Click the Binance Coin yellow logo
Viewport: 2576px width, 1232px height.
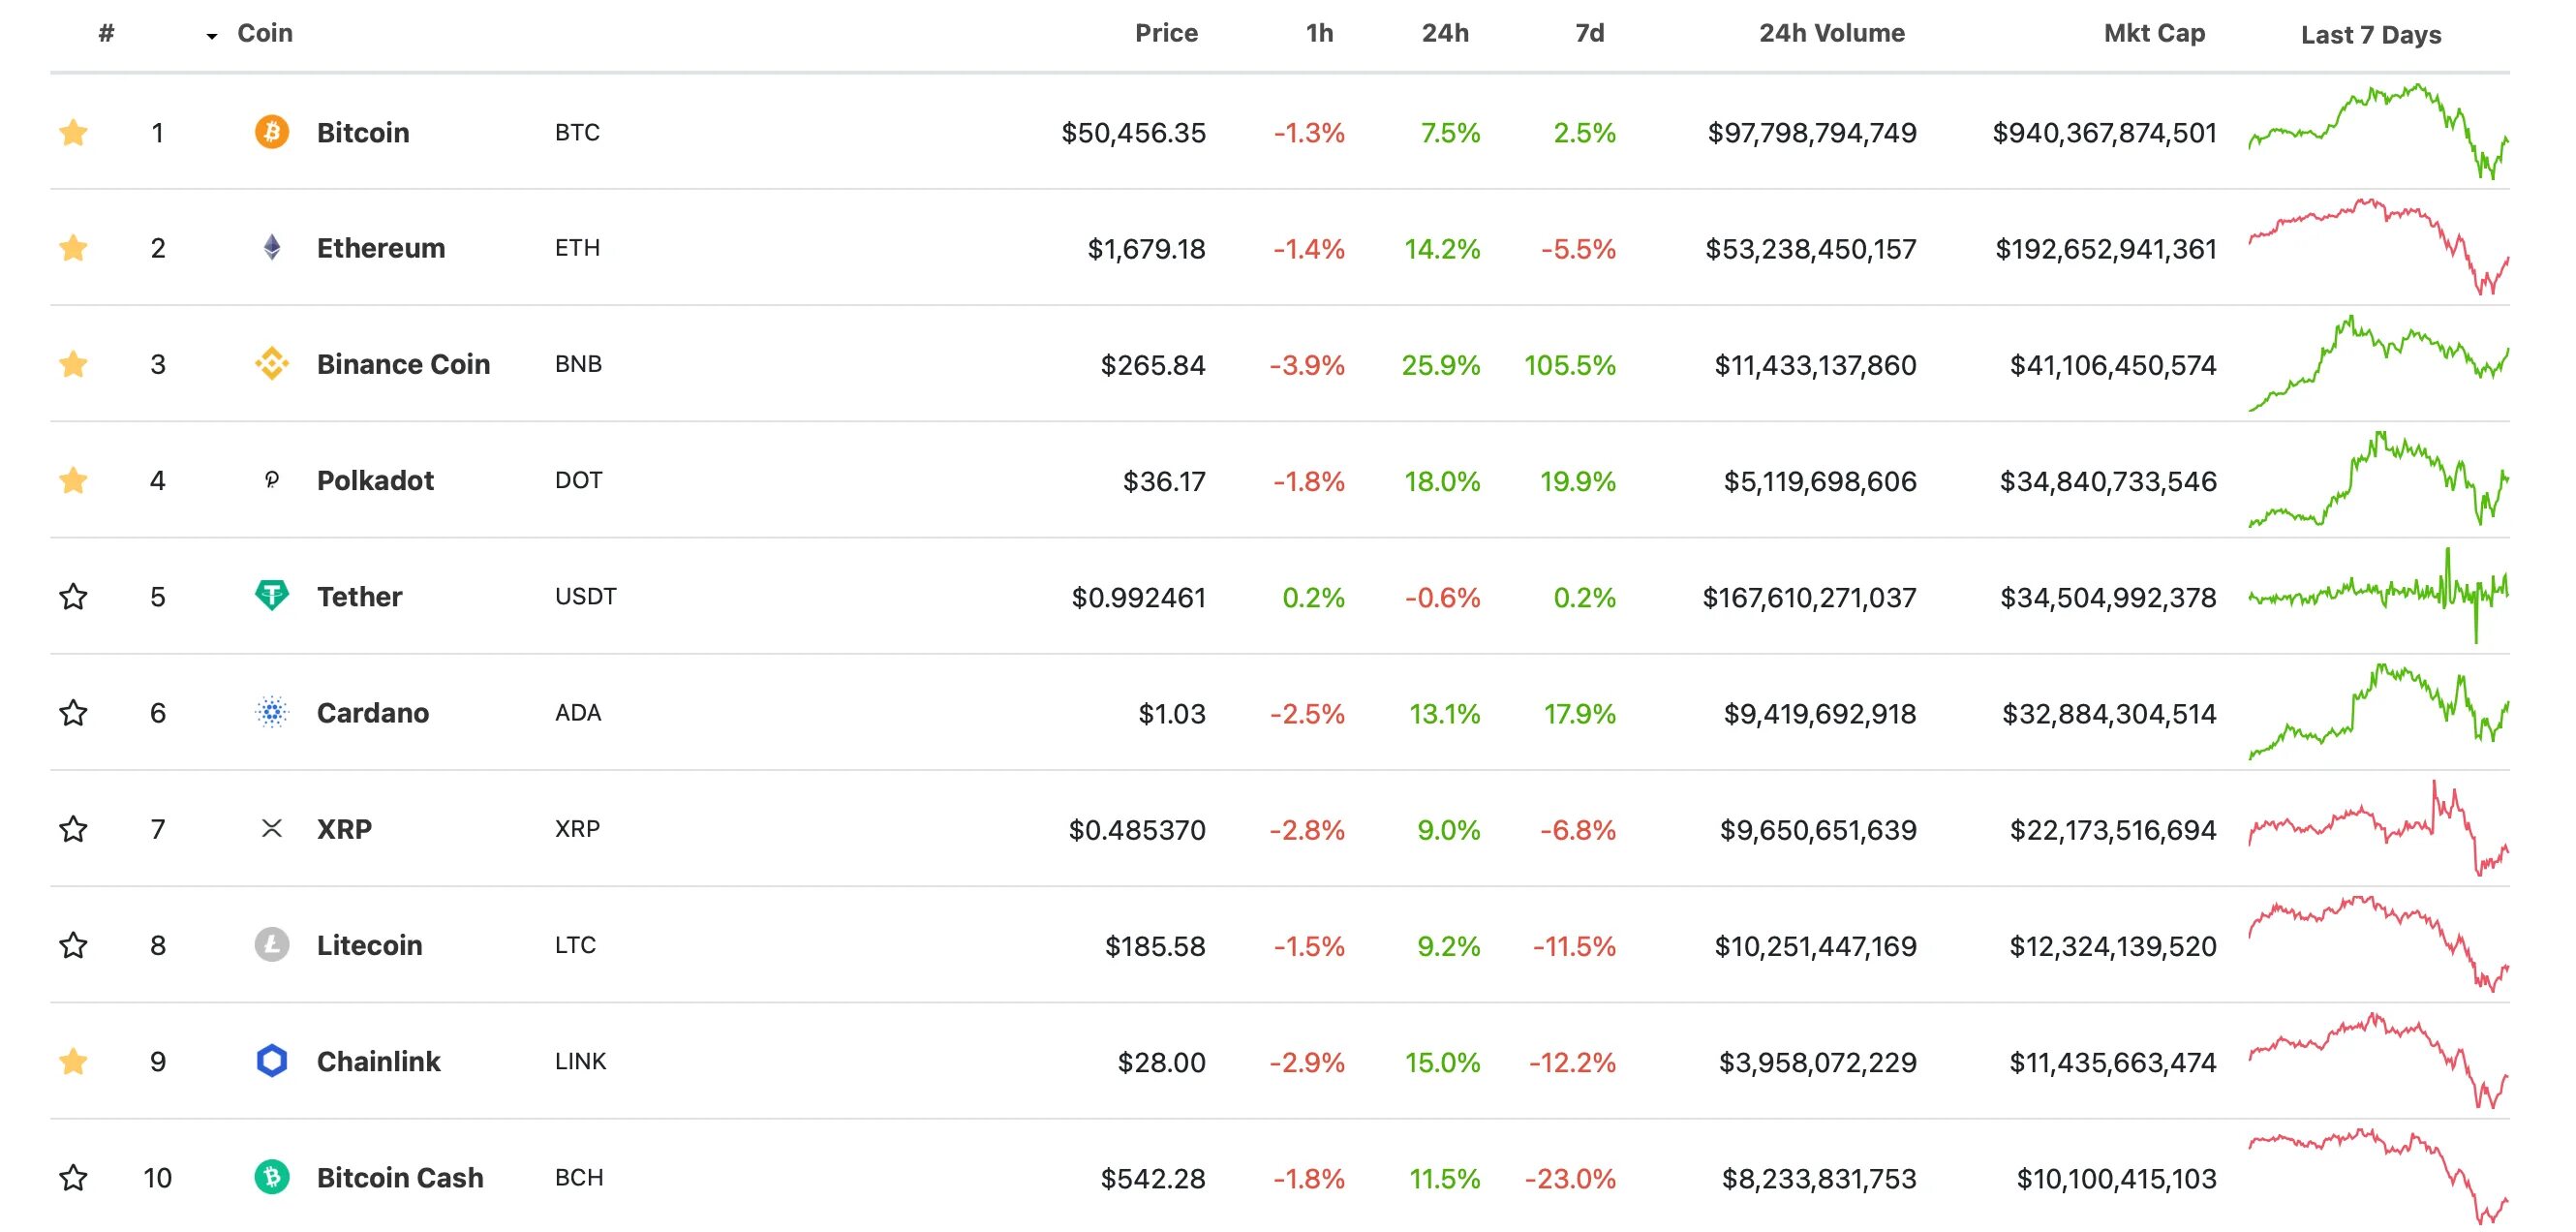271,364
